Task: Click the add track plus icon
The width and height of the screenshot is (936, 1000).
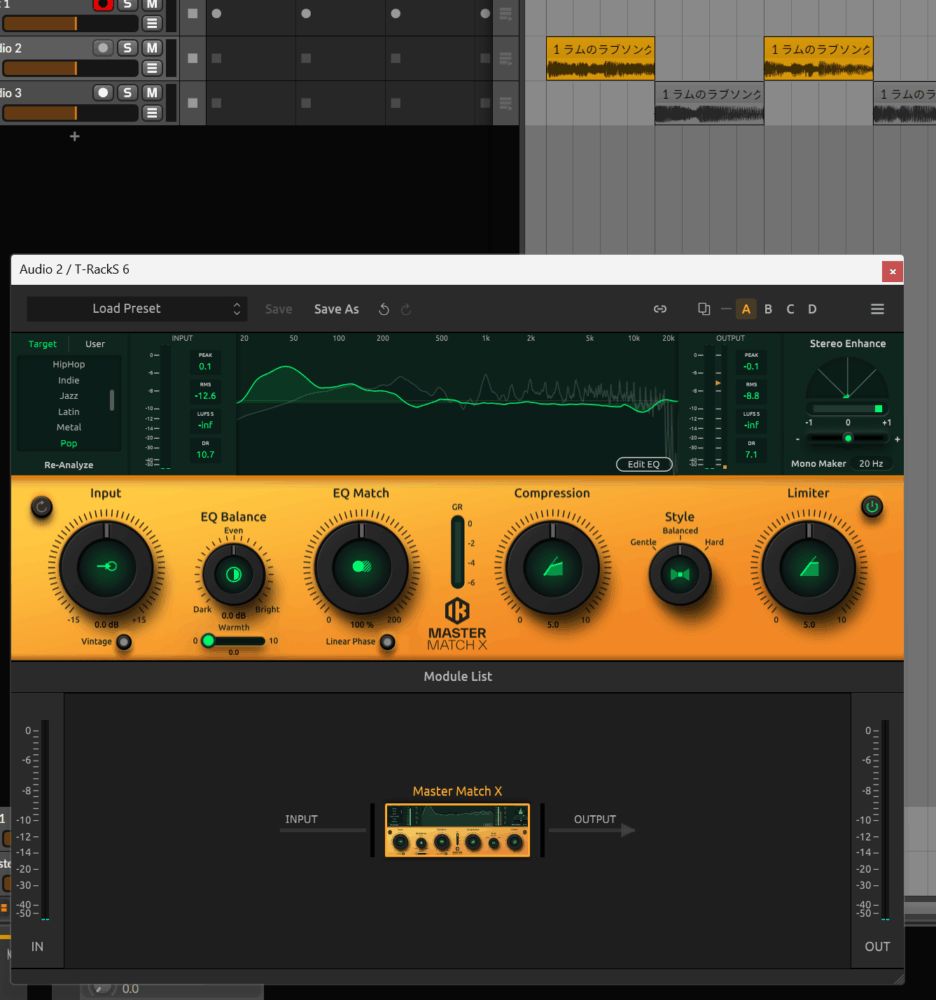Action: (75, 136)
